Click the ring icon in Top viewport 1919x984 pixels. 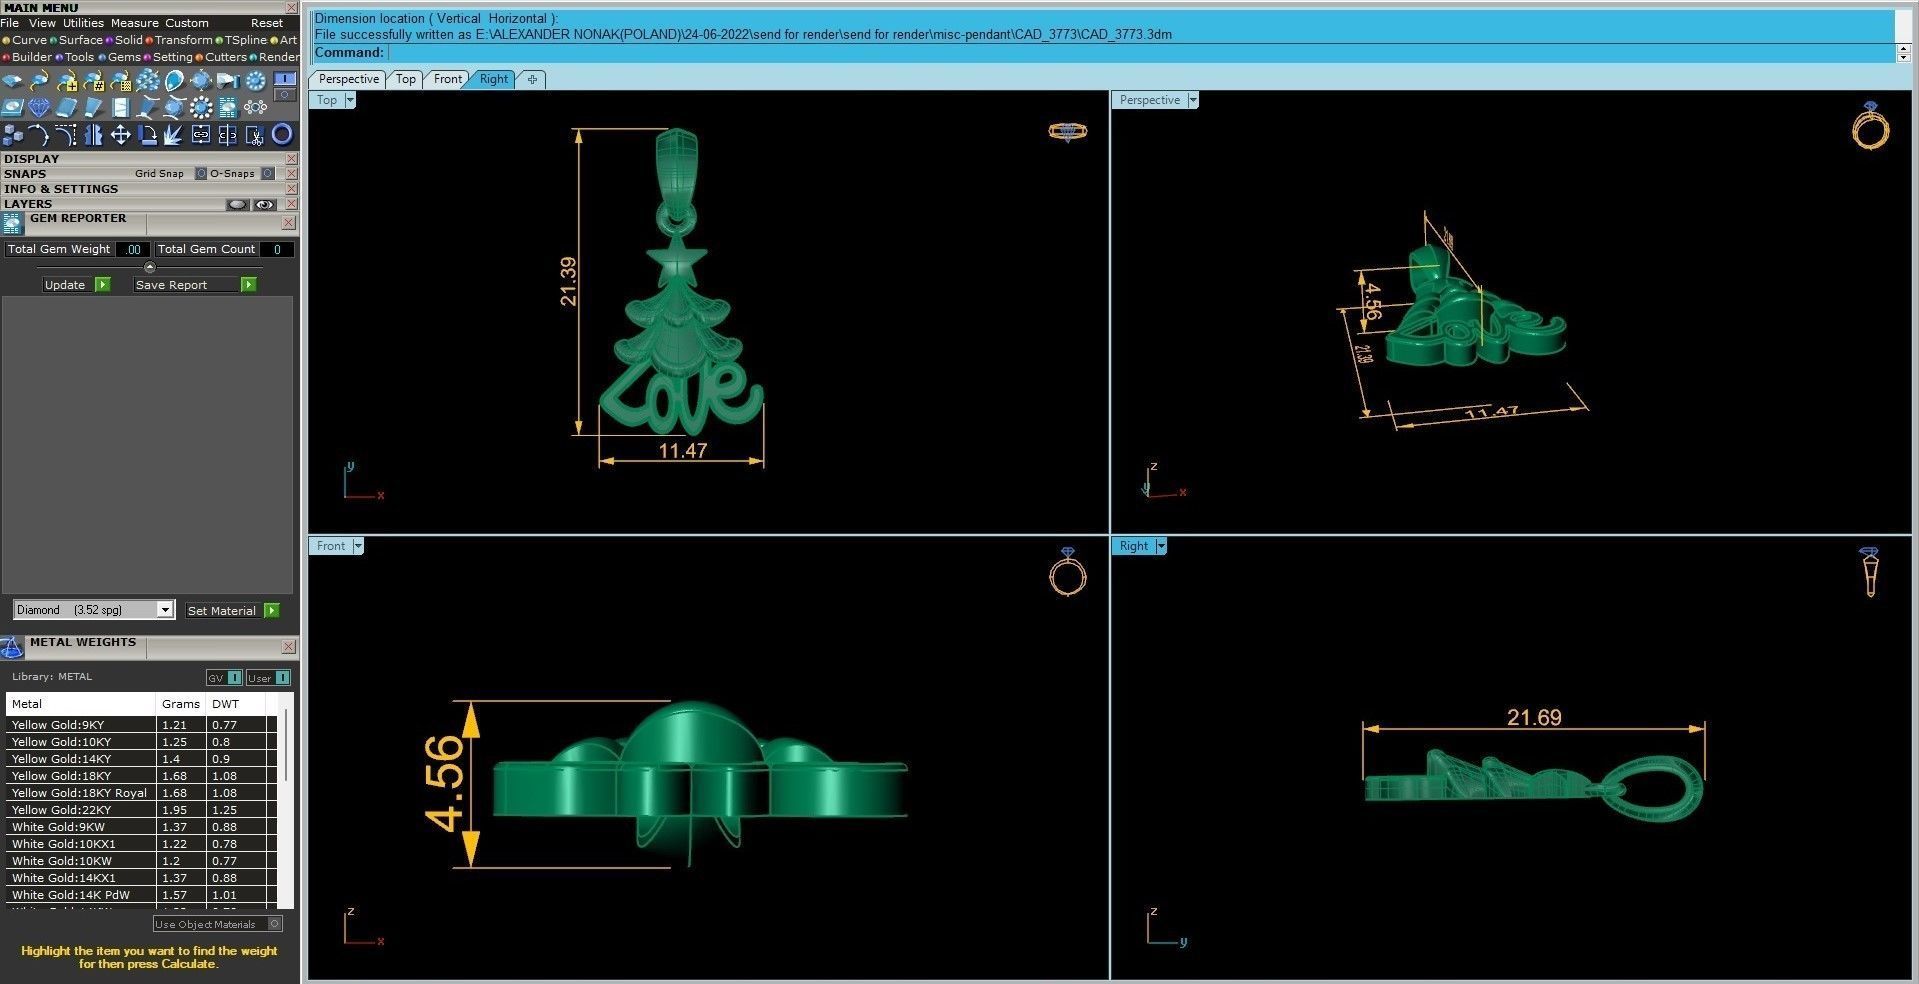coord(1067,131)
